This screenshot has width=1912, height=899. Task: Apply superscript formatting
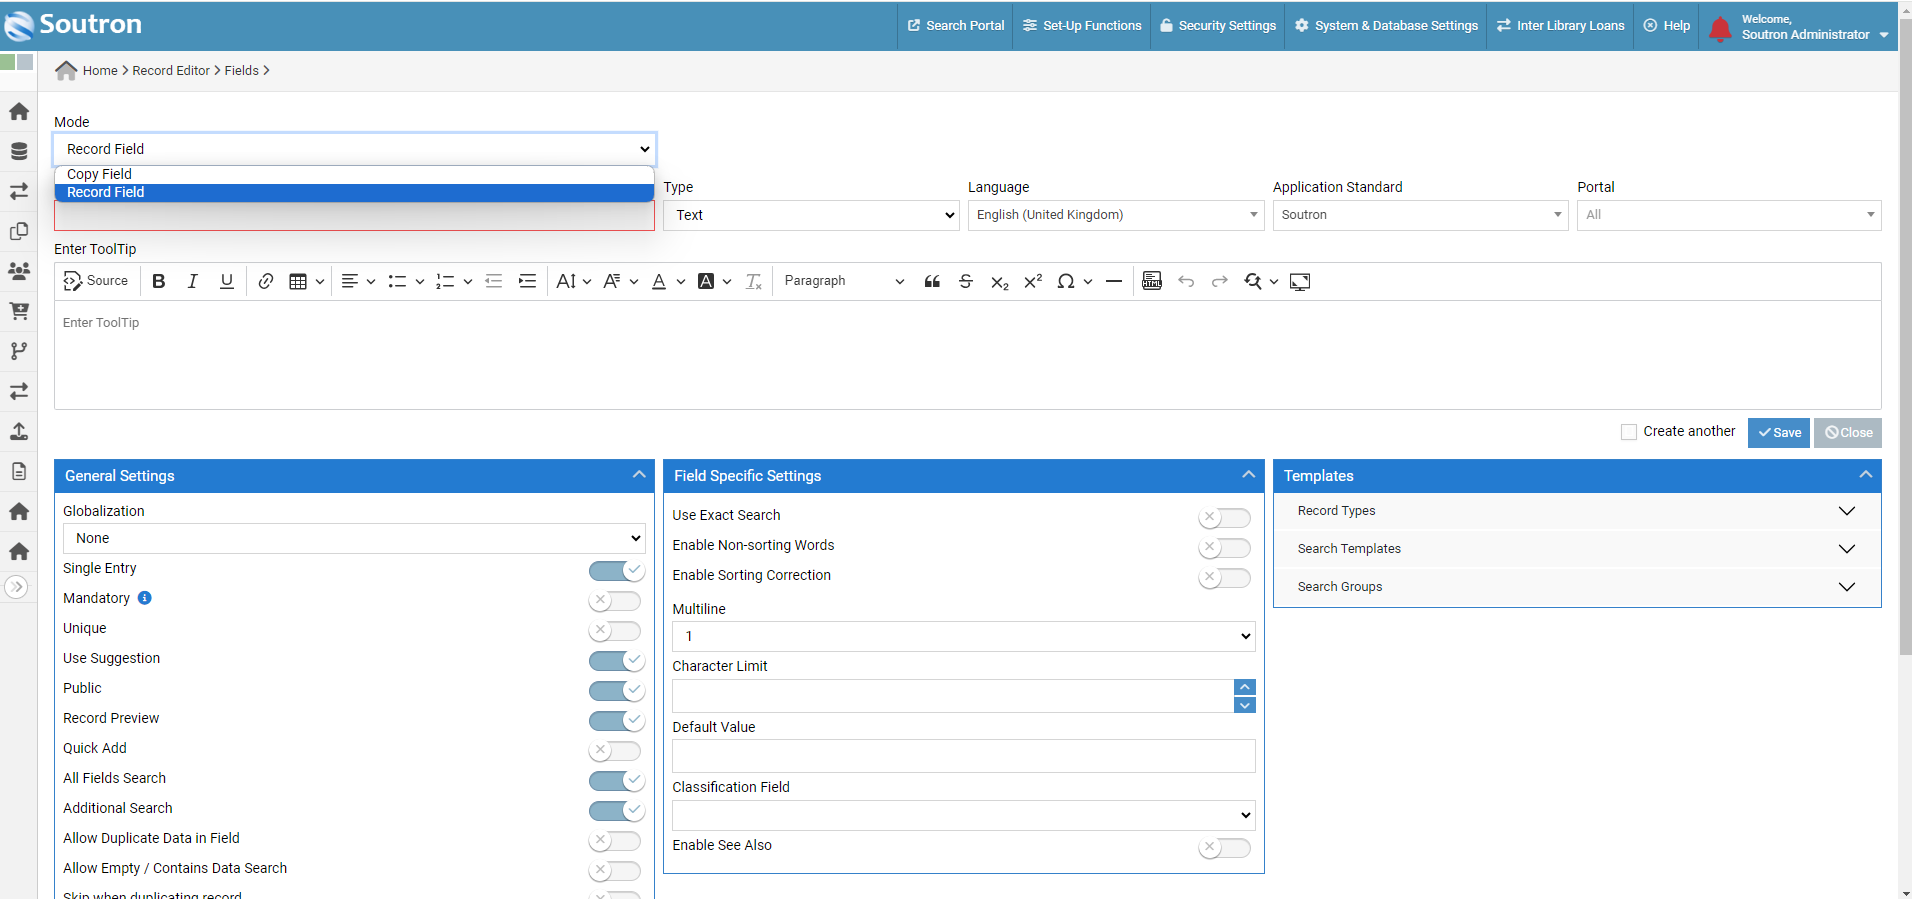(1033, 281)
